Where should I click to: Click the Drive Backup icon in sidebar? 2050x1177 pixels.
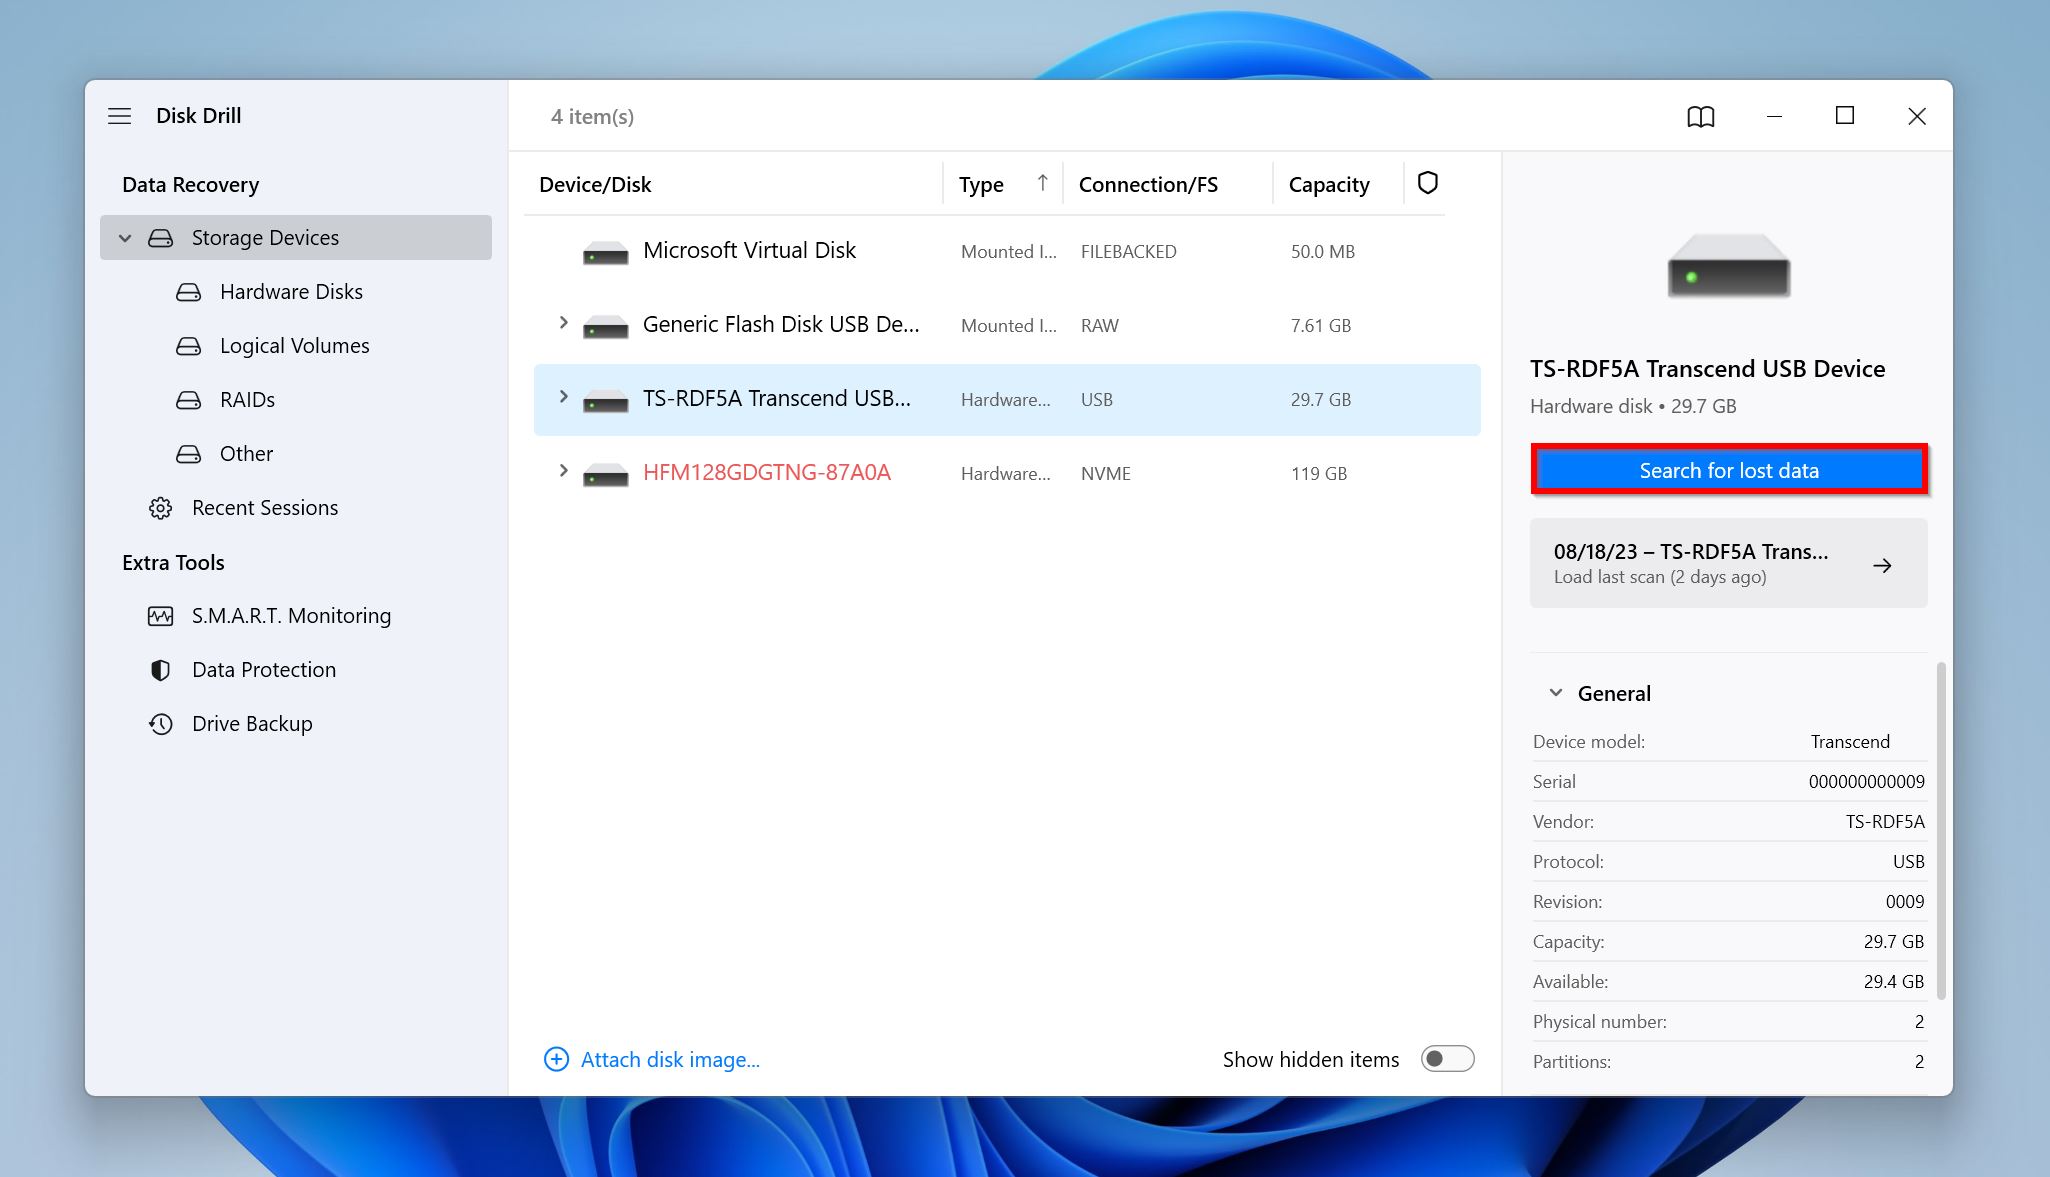[161, 722]
